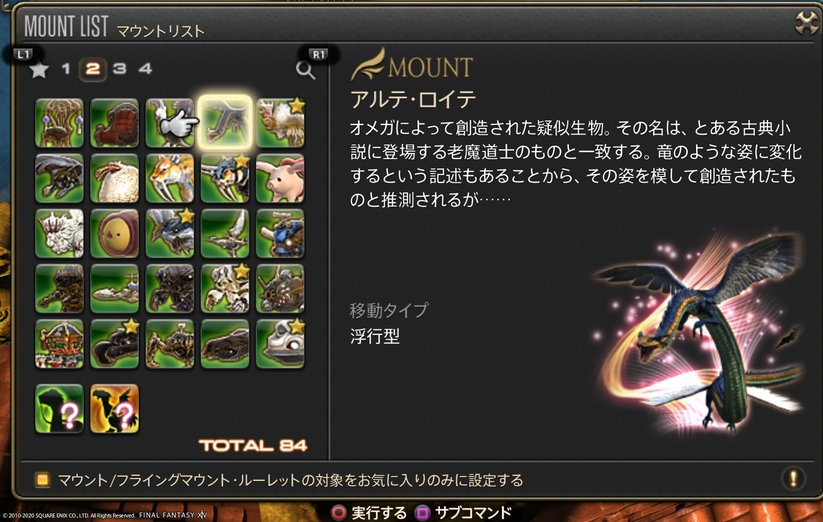Viewport: 823px width, 522px height.
Task: Switch to mount list page 3
Action: point(120,69)
